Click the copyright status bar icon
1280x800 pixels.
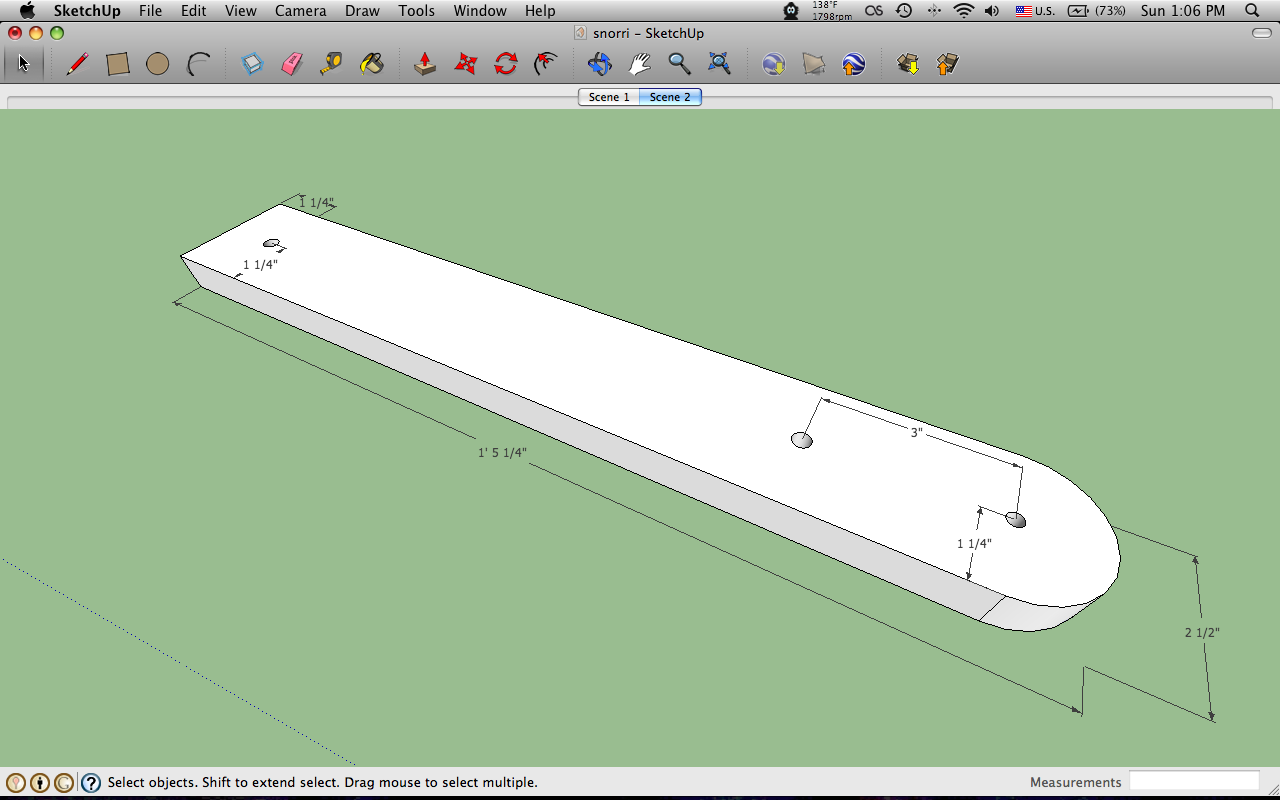(x=64, y=783)
